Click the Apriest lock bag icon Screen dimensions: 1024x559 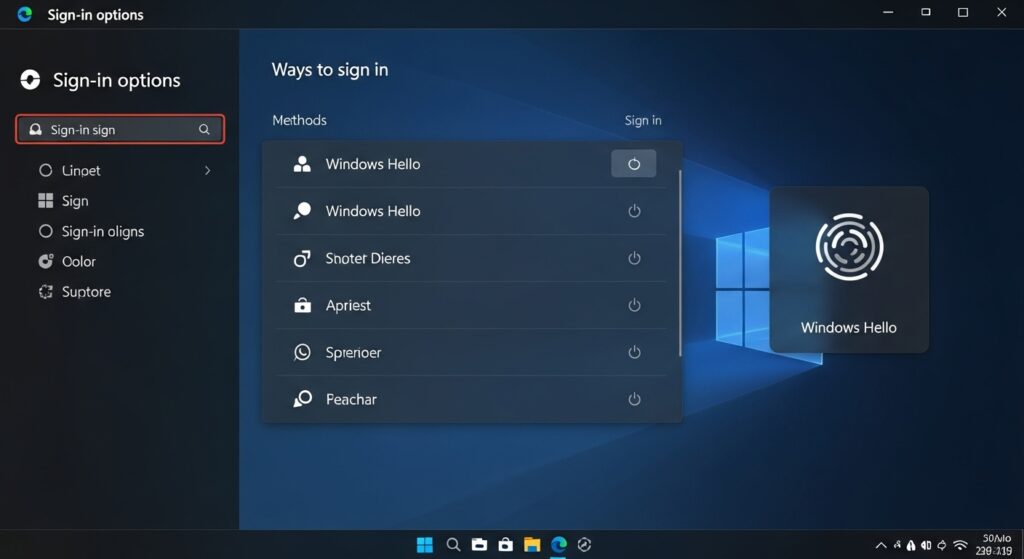pos(302,305)
